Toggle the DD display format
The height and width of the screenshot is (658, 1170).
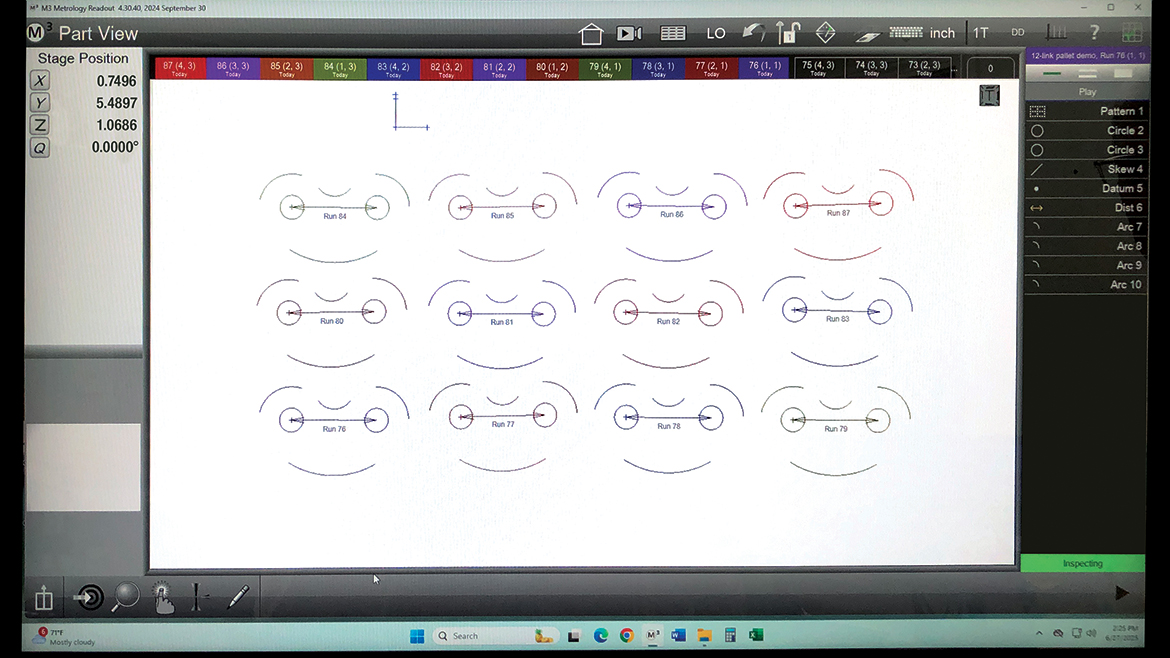(x=1018, y=33)
